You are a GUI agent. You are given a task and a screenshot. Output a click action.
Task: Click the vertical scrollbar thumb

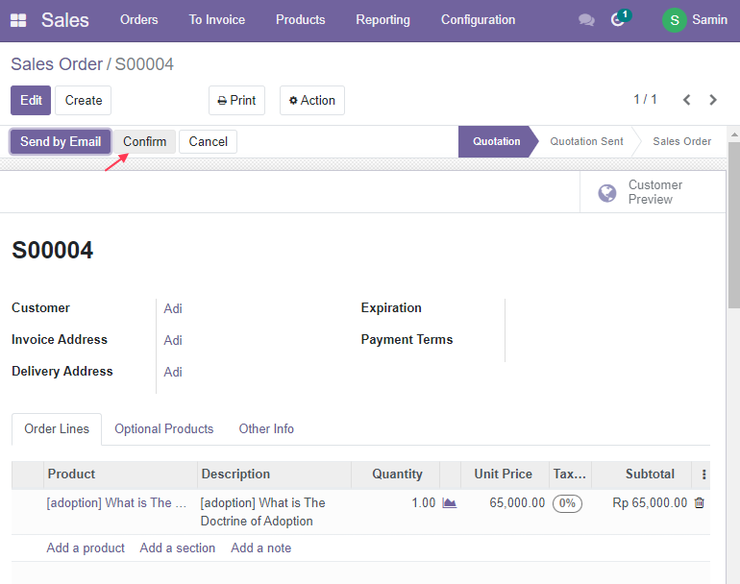tap(734, 225)
